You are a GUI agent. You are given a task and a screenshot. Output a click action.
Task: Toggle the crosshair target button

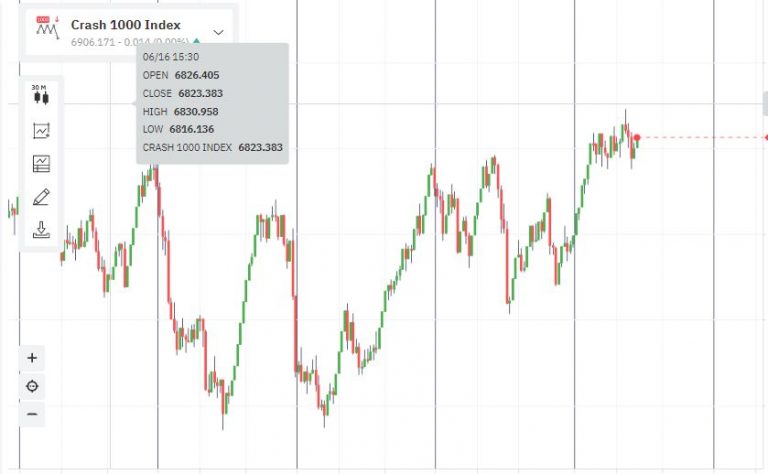tap(32, 386)
